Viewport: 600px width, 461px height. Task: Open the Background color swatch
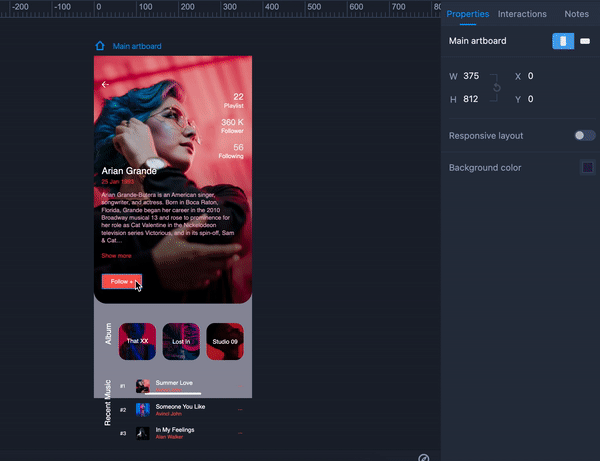(587, 168)
